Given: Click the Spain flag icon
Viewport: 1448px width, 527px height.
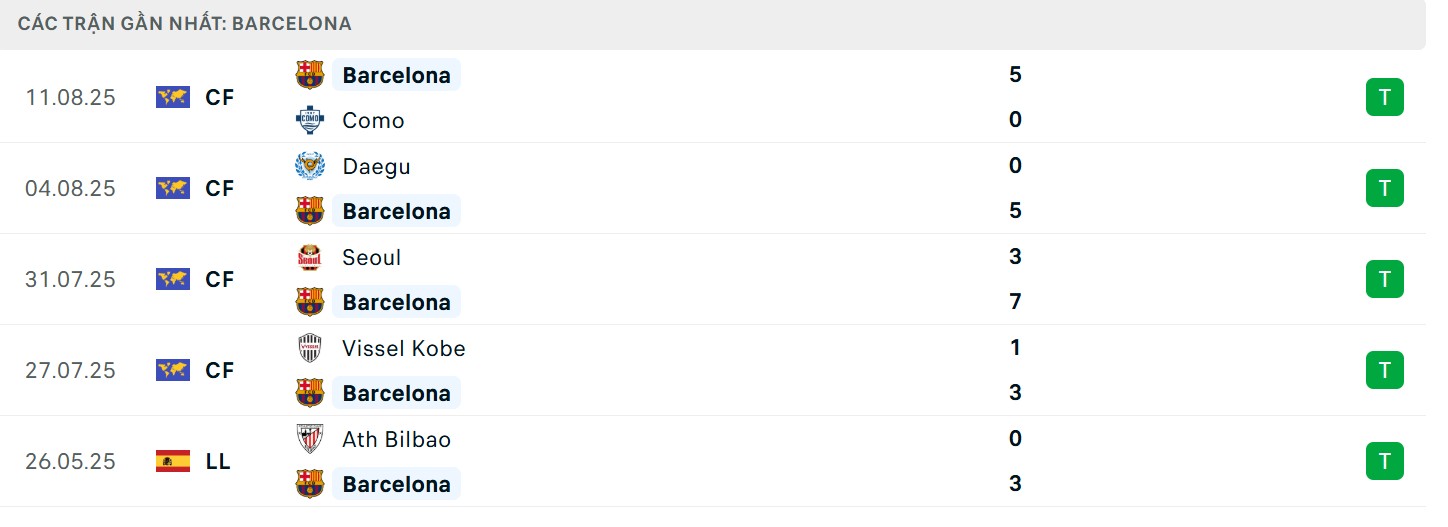Looking at the screenshot, I should [173, 461].
